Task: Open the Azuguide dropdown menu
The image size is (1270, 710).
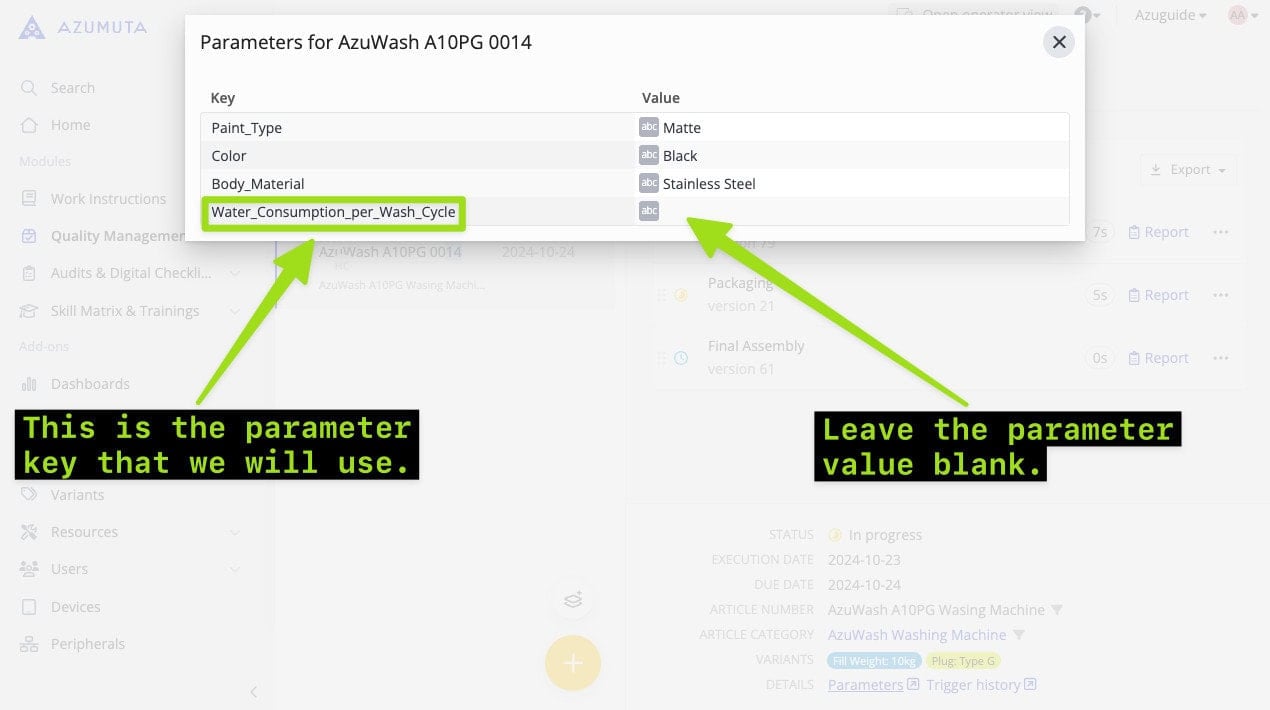Action: (1169, 15)
